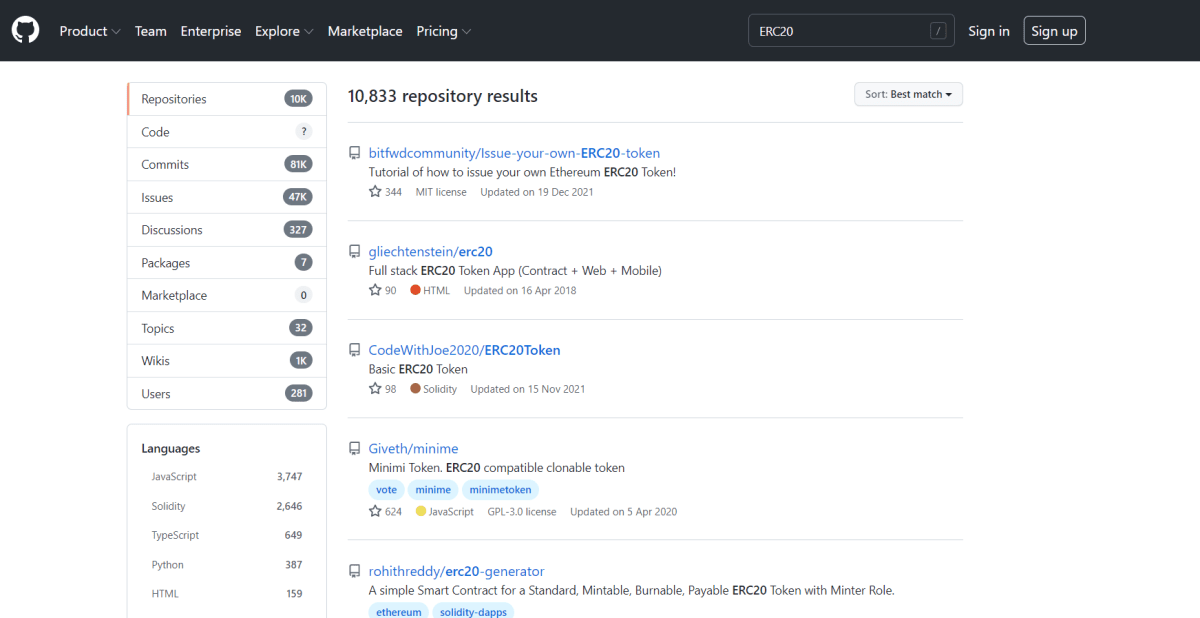Image resolution: width=1200 pixels, height=618 pixels.
Task: Click the MIT license text
Action: point(441,192)
